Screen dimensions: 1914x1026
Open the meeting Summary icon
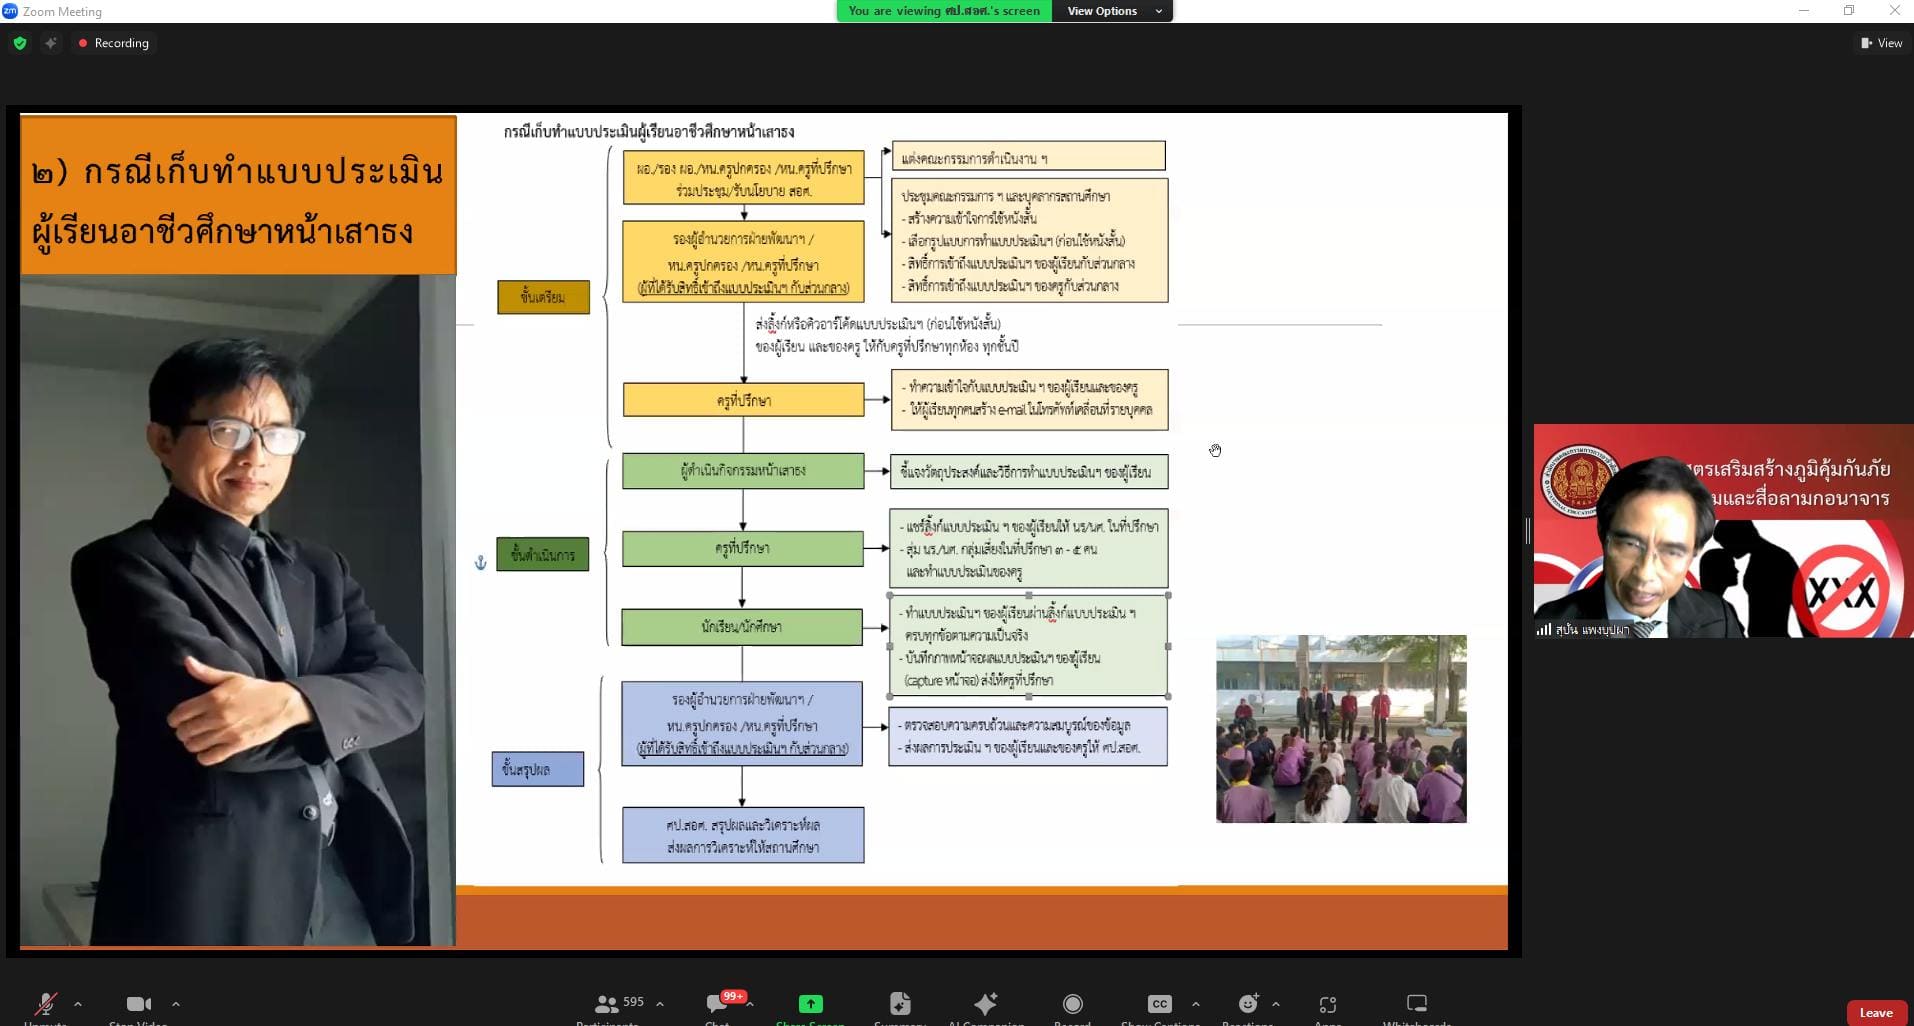coord(900,1004)
